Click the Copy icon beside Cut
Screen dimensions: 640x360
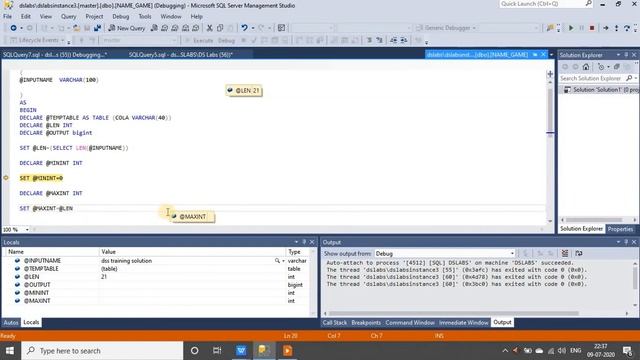[x=220, y=28]
